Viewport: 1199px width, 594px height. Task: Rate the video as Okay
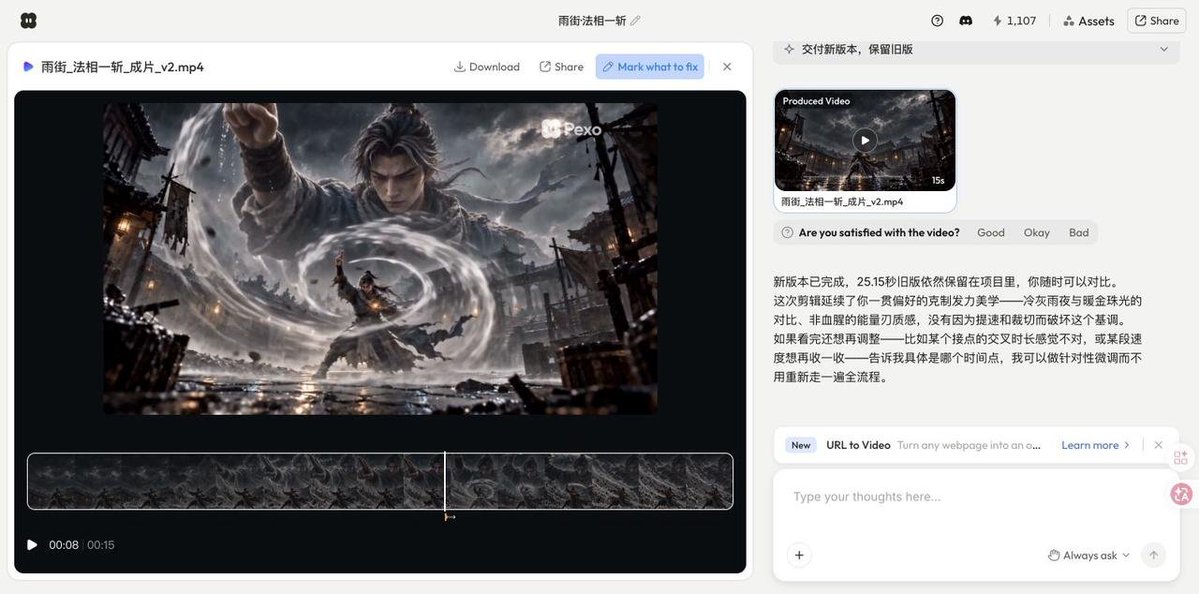(1036, 232)
